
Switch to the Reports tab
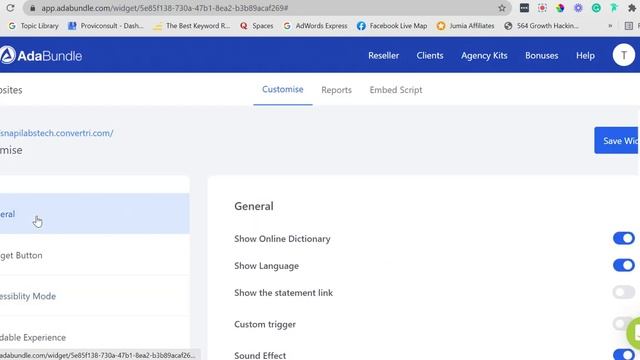click(x=336, y=90)
